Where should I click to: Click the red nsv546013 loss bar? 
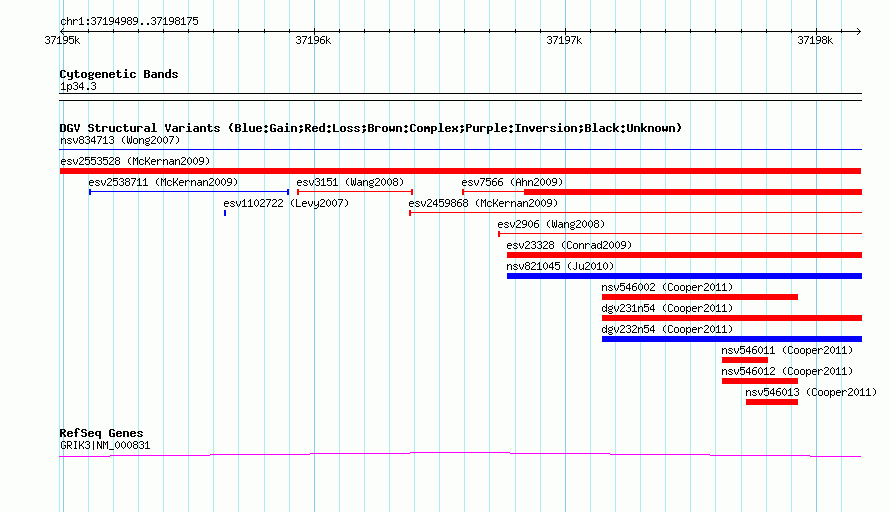click(x=772, y=402)
